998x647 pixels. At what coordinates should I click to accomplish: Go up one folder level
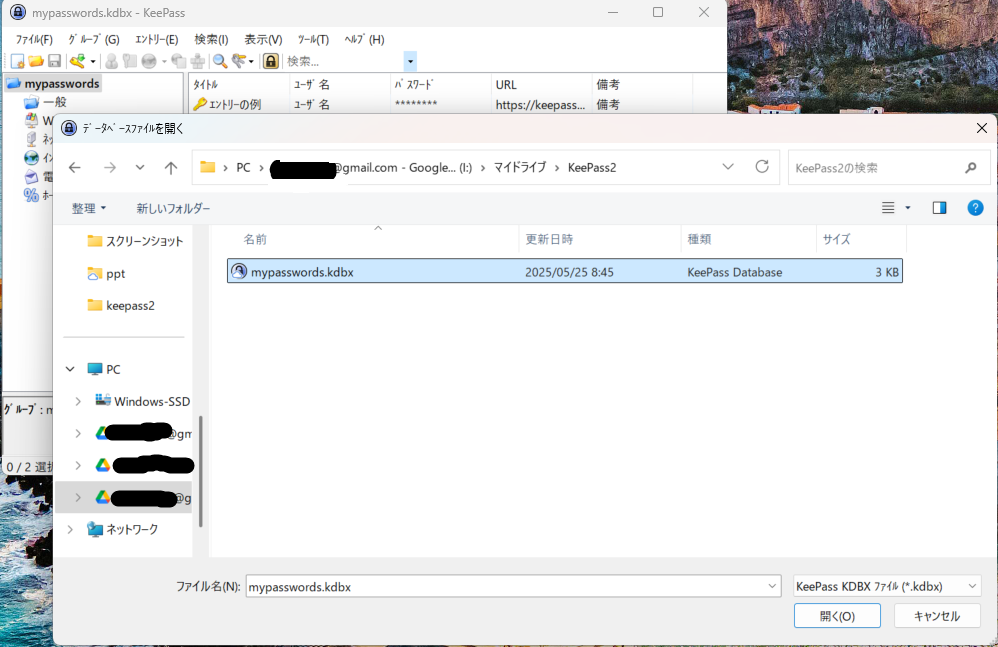tap(171, 167)
